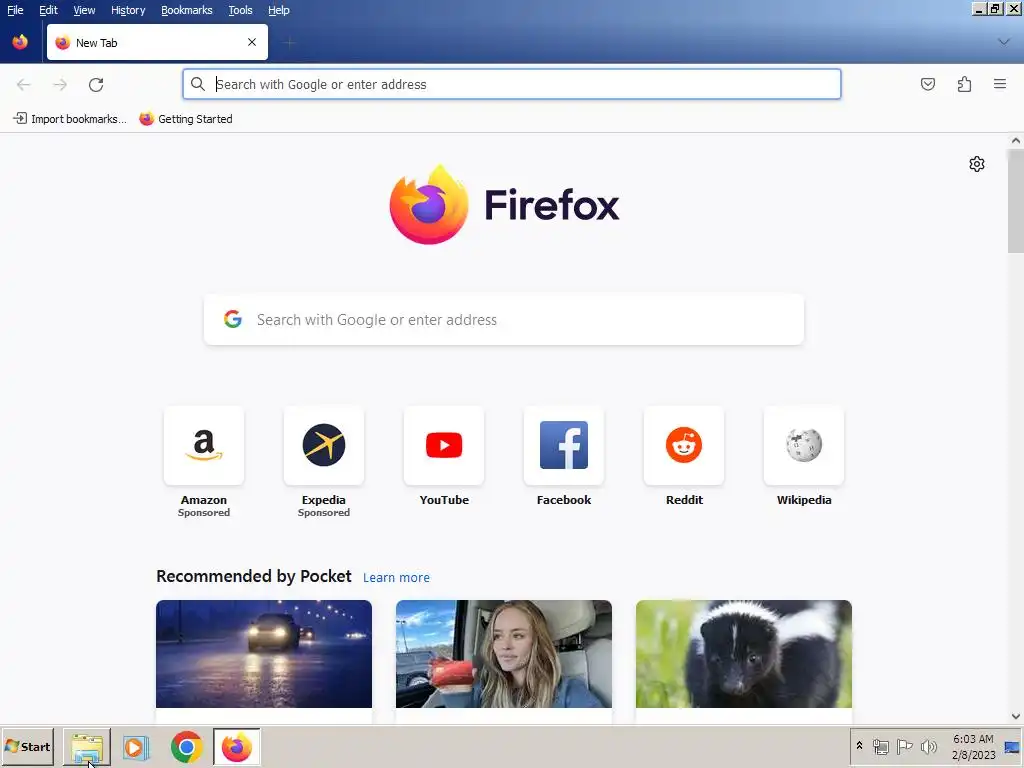Follow Learn more Pocket link
The width and height of the screenshot is (1024, 768).
pyautogui.click(x=396, y=577)
